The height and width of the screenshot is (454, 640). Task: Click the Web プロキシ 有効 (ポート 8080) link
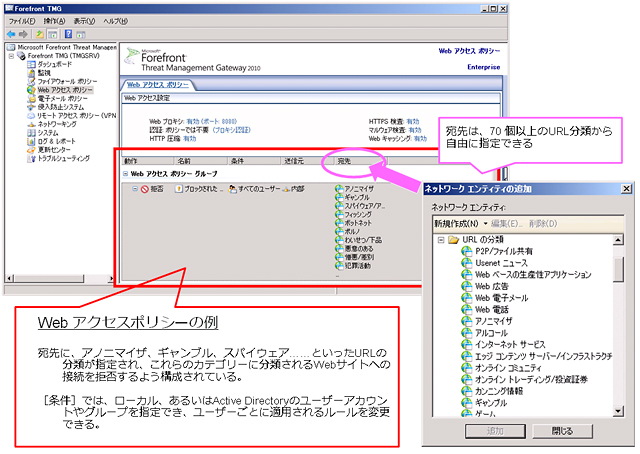pos(211,122)
